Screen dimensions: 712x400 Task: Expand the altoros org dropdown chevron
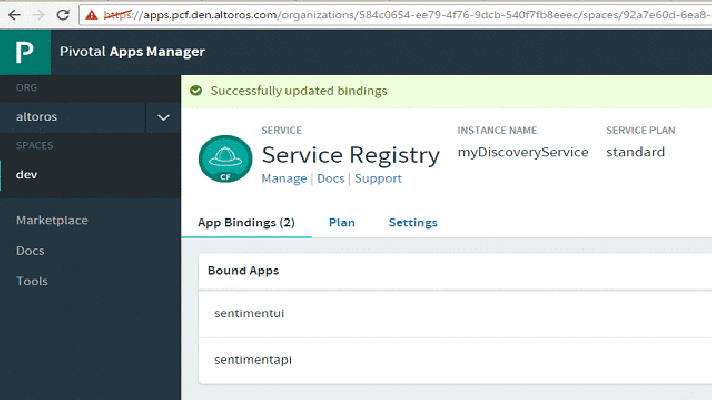pyautogui.click(x=163, y=117)
